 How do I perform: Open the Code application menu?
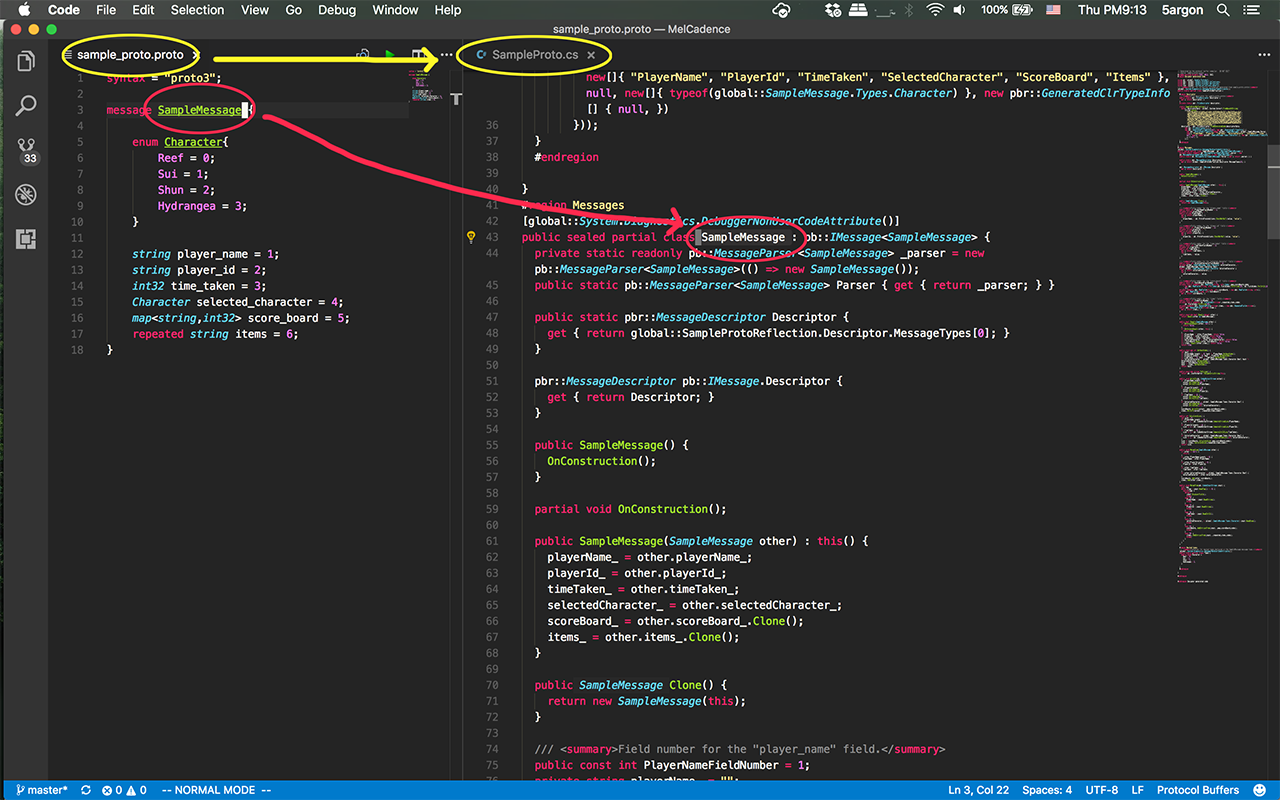click(64, 10)
